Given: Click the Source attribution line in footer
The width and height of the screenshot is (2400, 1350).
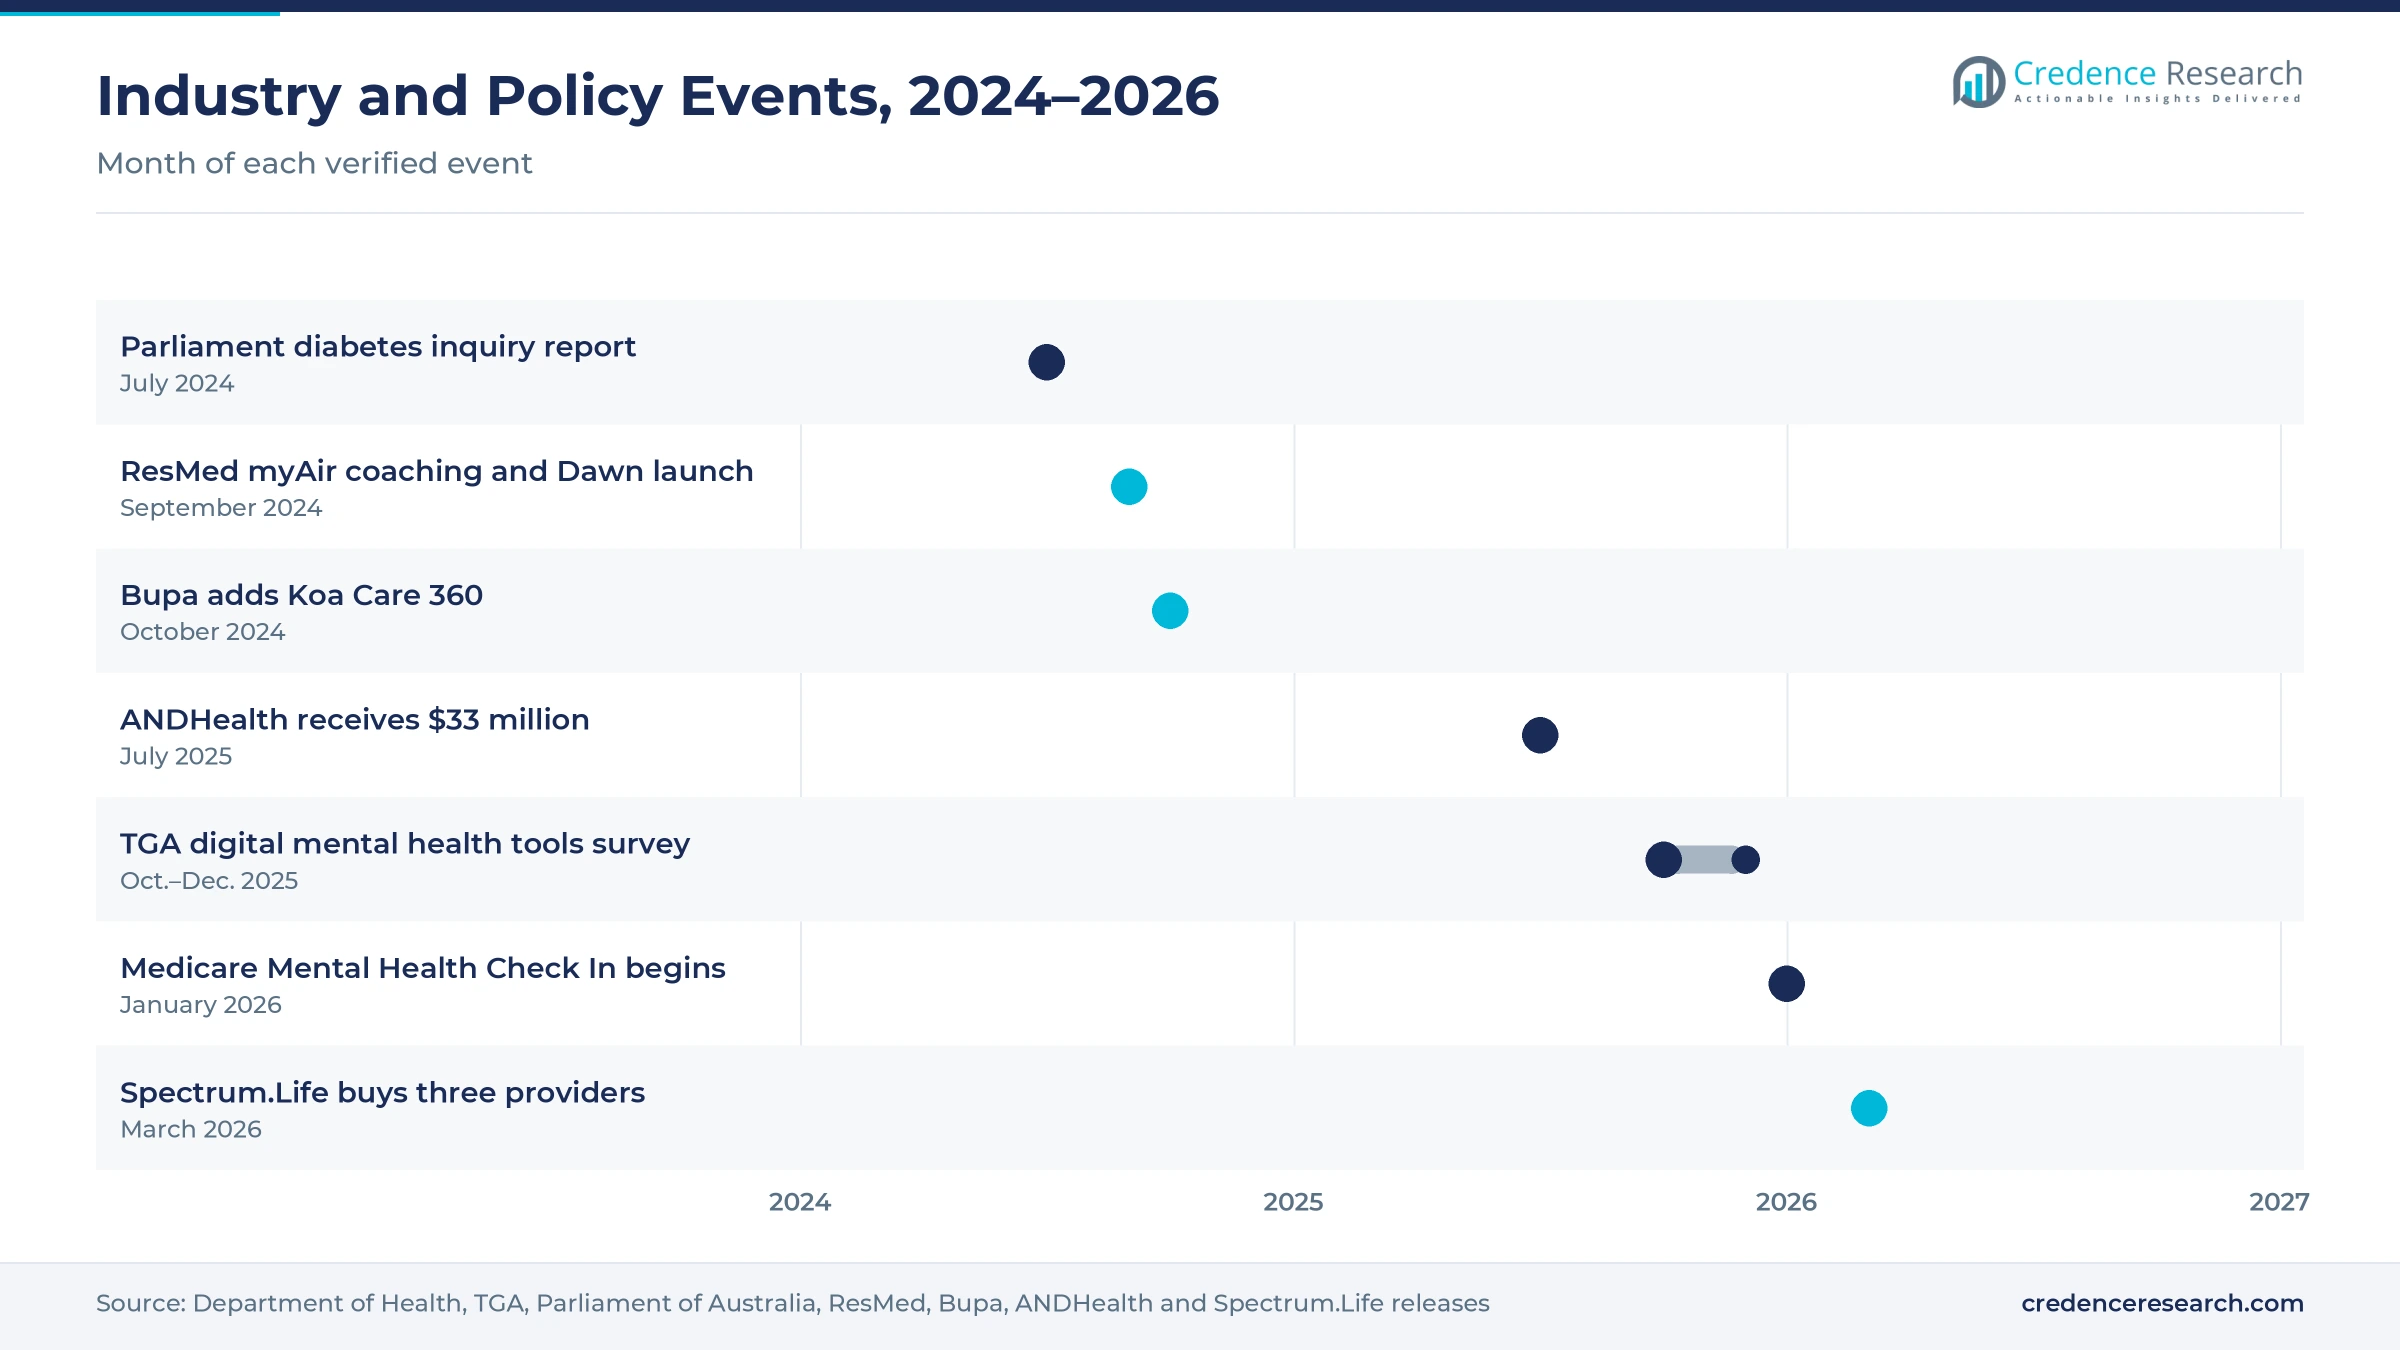Looking at the screenshot, I should pos(793,1303).
